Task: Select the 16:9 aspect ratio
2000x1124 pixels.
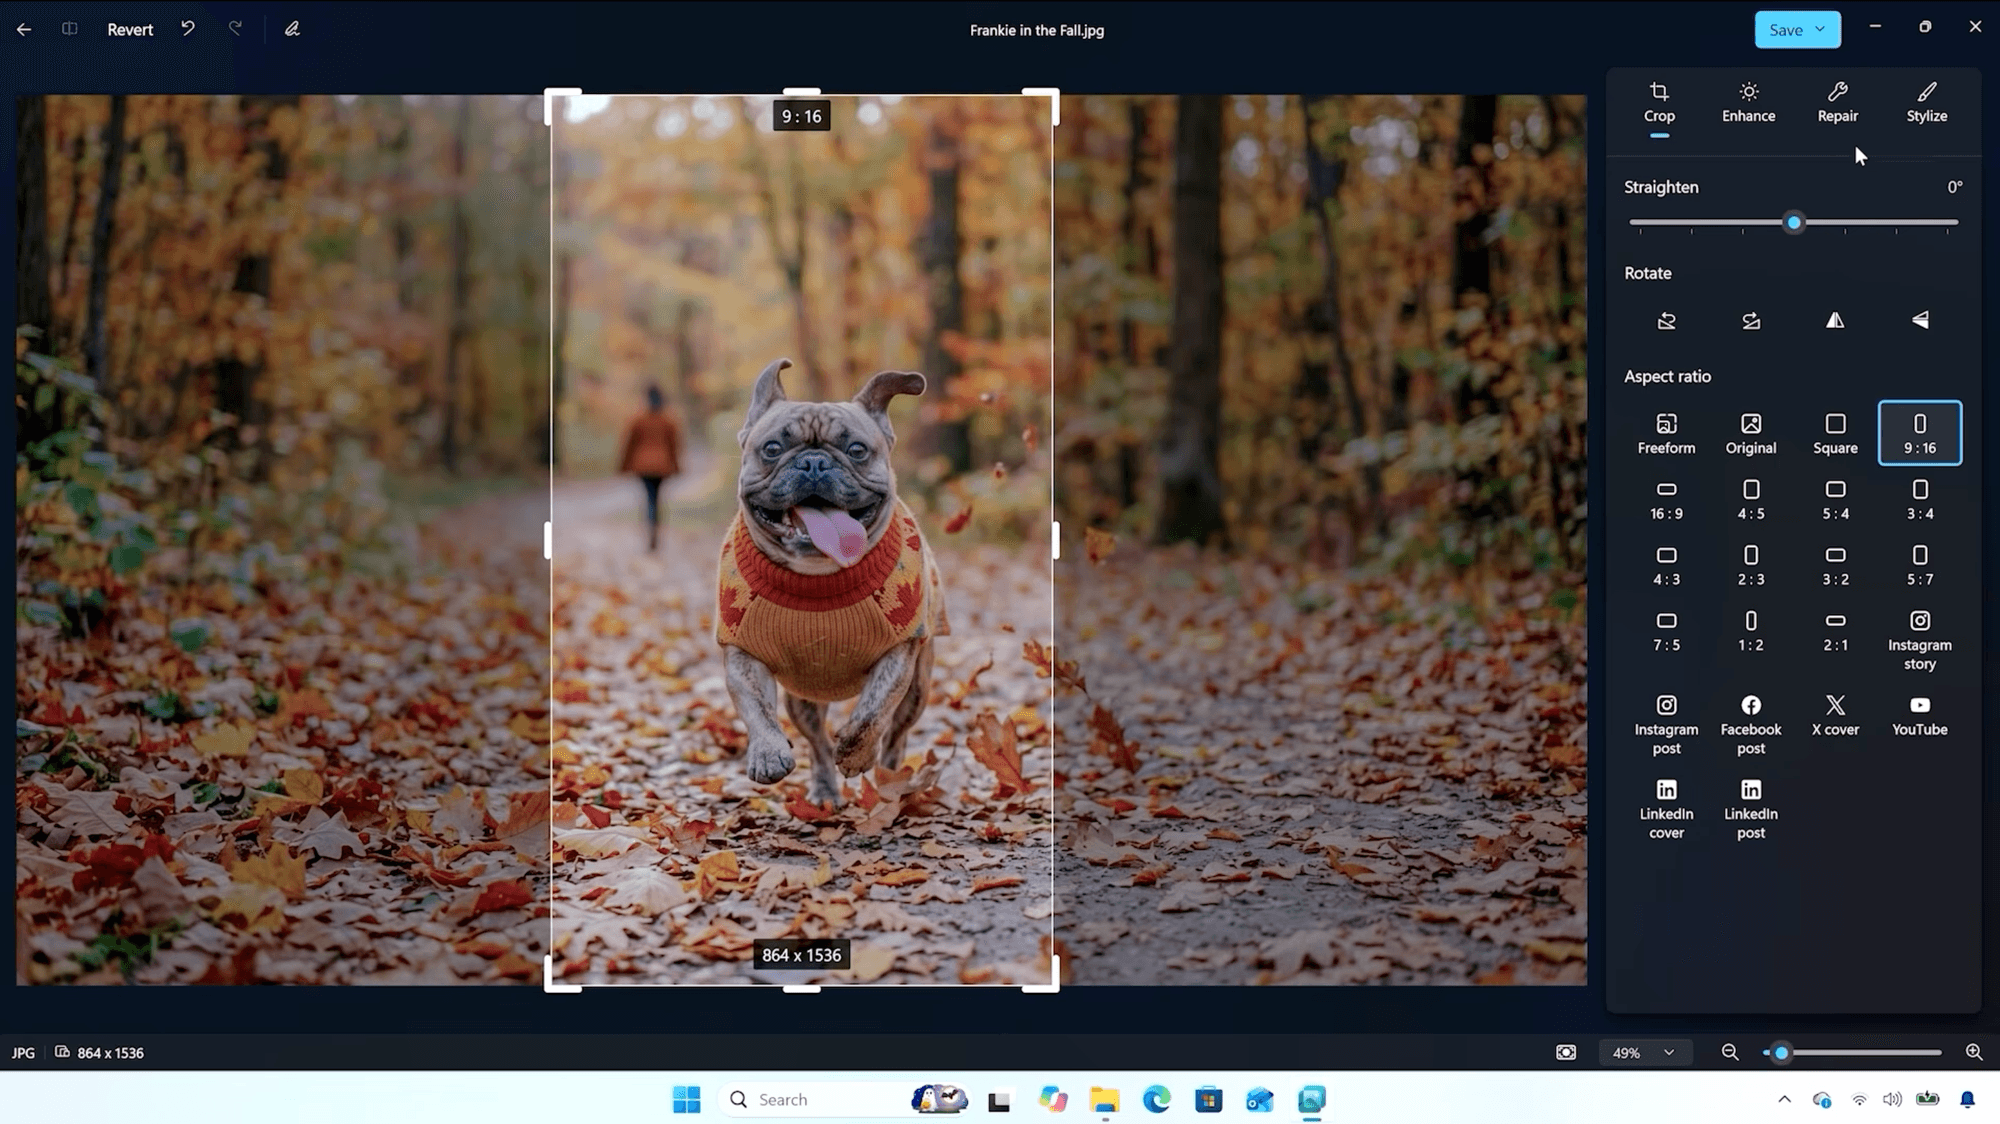Action: (x=1666, y=500)
